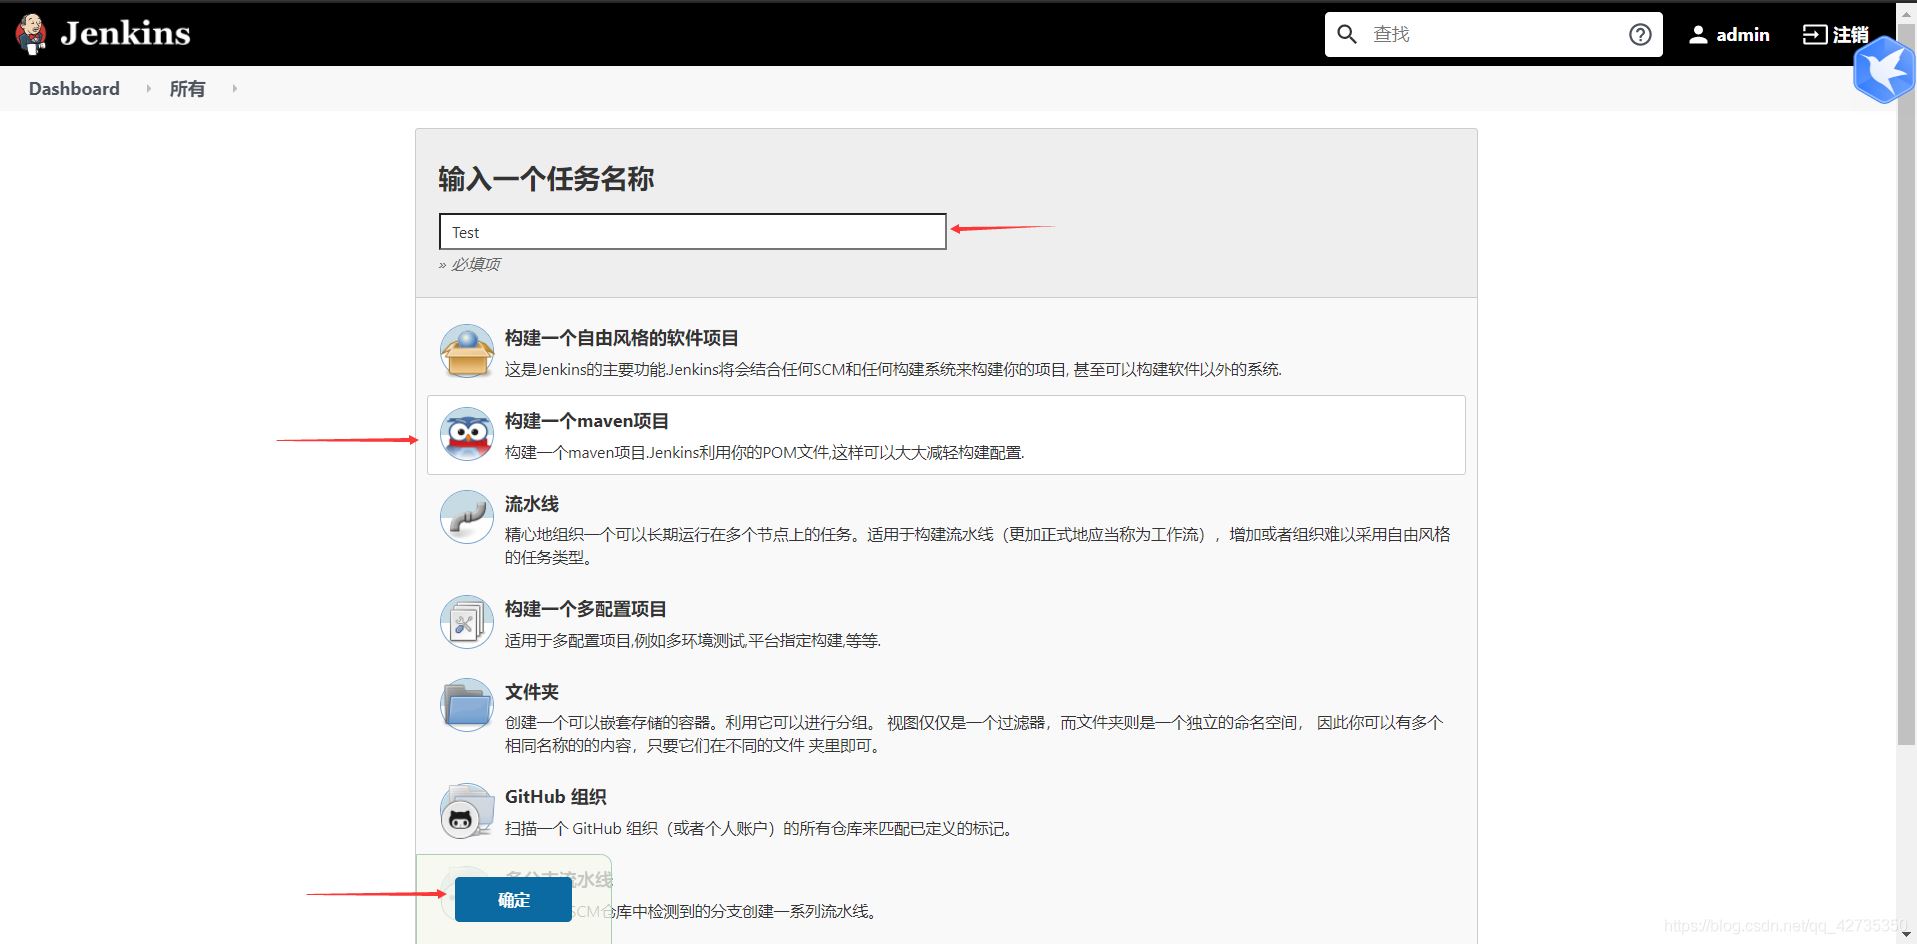Click the admin user profile icon
1917x944 pixels.
pos(1697,33)
